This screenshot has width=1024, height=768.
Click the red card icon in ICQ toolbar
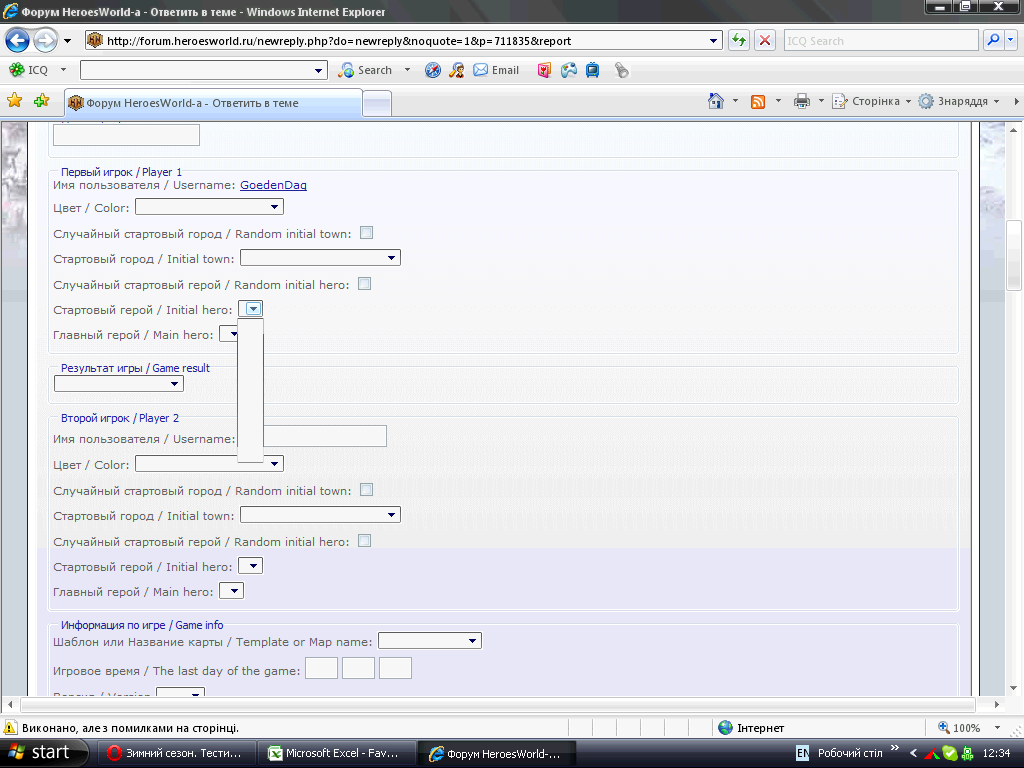point(544,70)
